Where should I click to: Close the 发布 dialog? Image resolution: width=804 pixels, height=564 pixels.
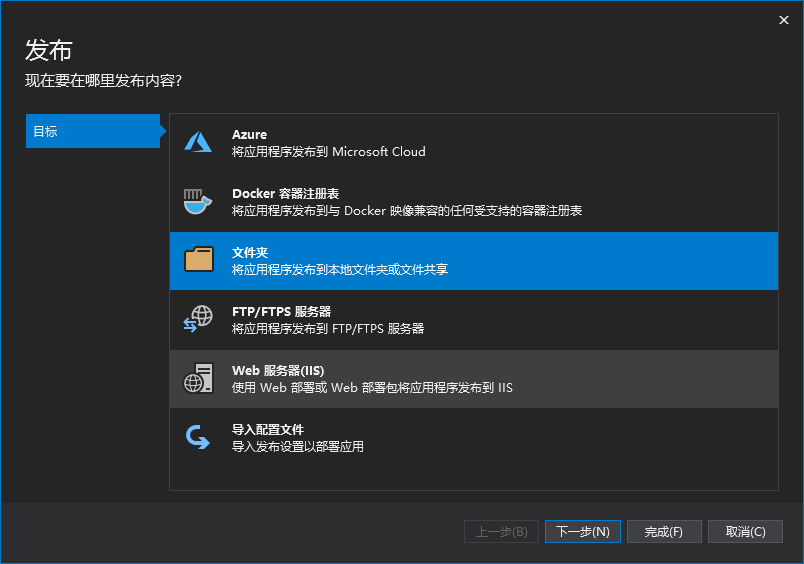coord(783,20)
